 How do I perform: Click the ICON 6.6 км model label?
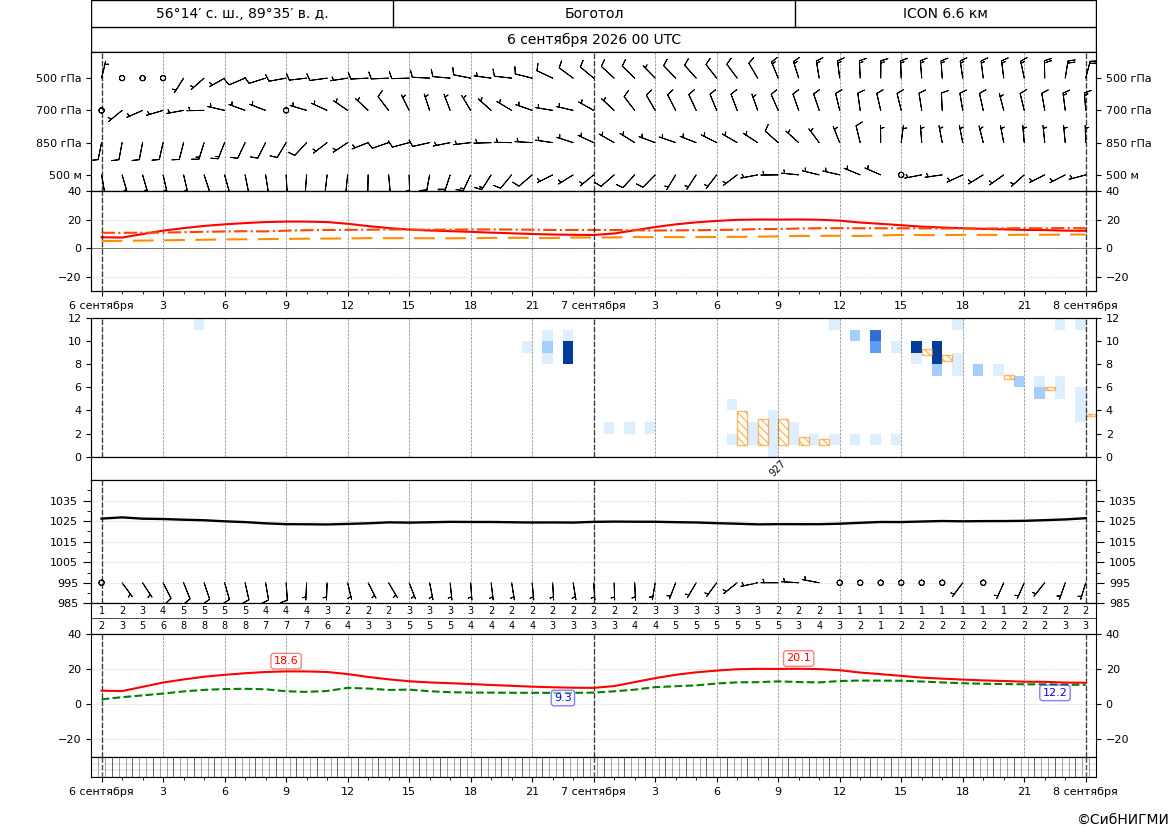tap(945, 13)
